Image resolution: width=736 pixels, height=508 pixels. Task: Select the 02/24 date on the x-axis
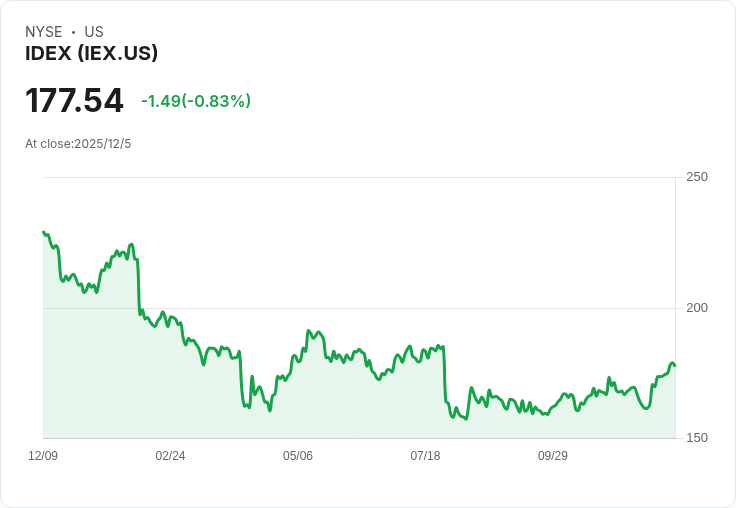point(170,456)
